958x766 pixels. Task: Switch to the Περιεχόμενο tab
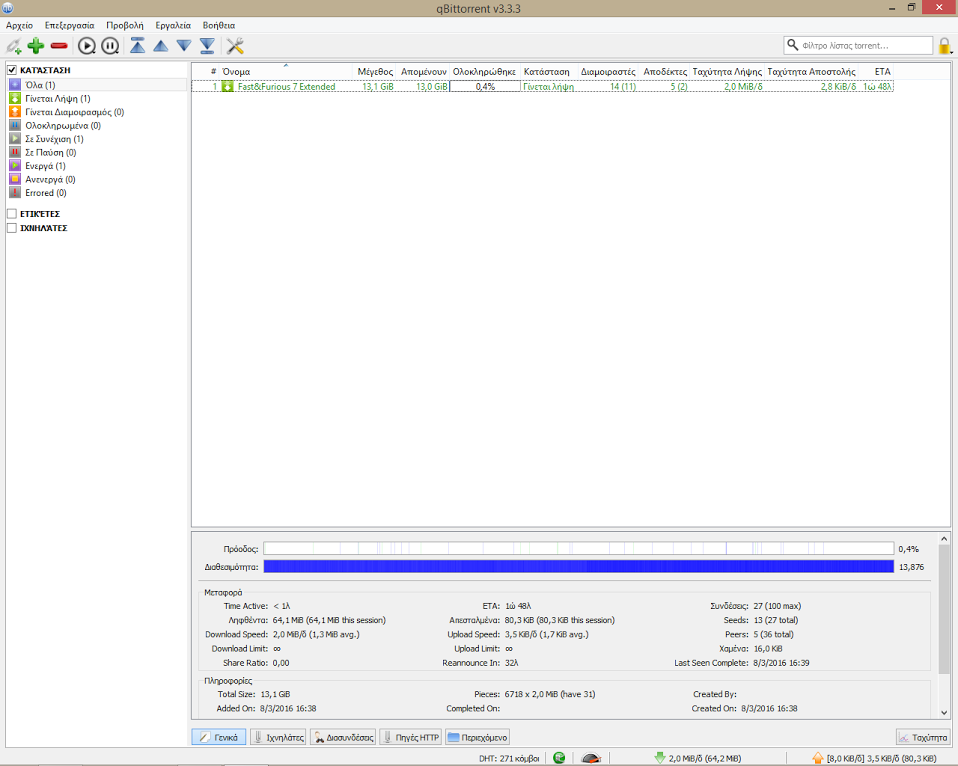click(477, 737)
